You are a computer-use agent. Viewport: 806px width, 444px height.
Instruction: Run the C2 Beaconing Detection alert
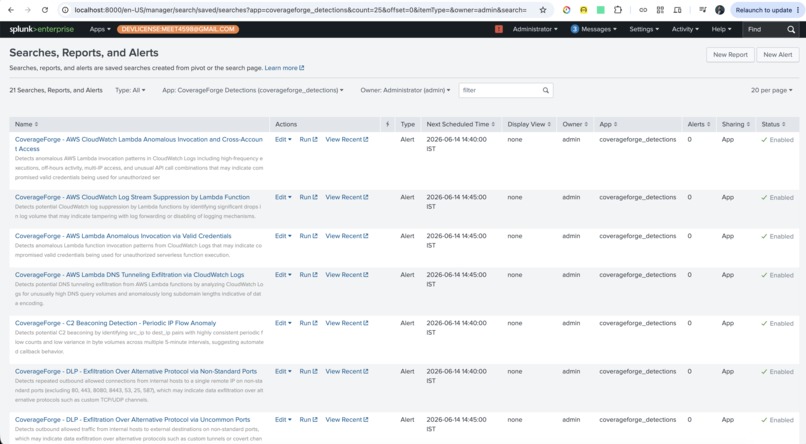click(x=308, y=323)
